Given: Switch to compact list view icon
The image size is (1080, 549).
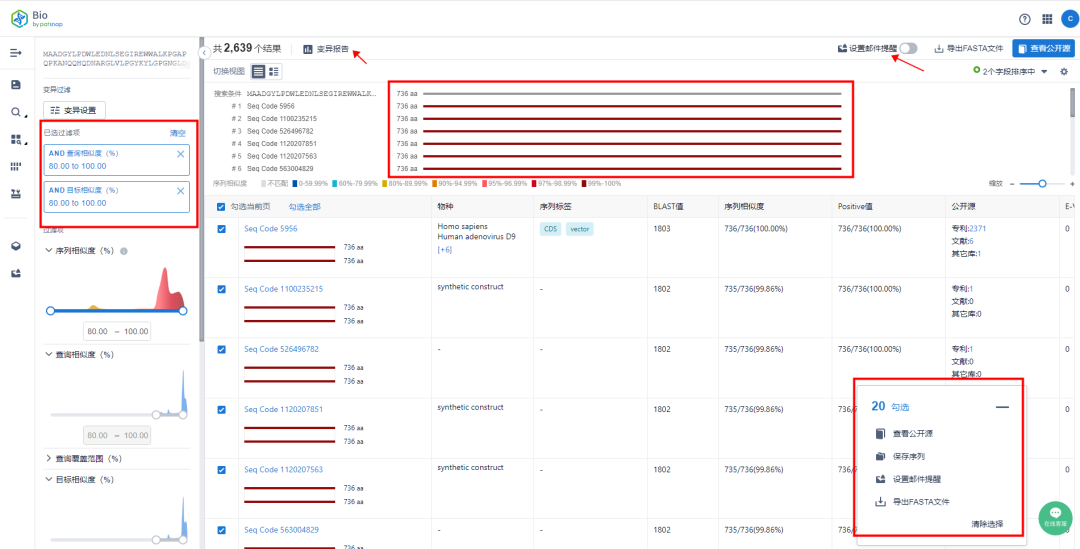Looking at the screenshot, I should (258, 71).
